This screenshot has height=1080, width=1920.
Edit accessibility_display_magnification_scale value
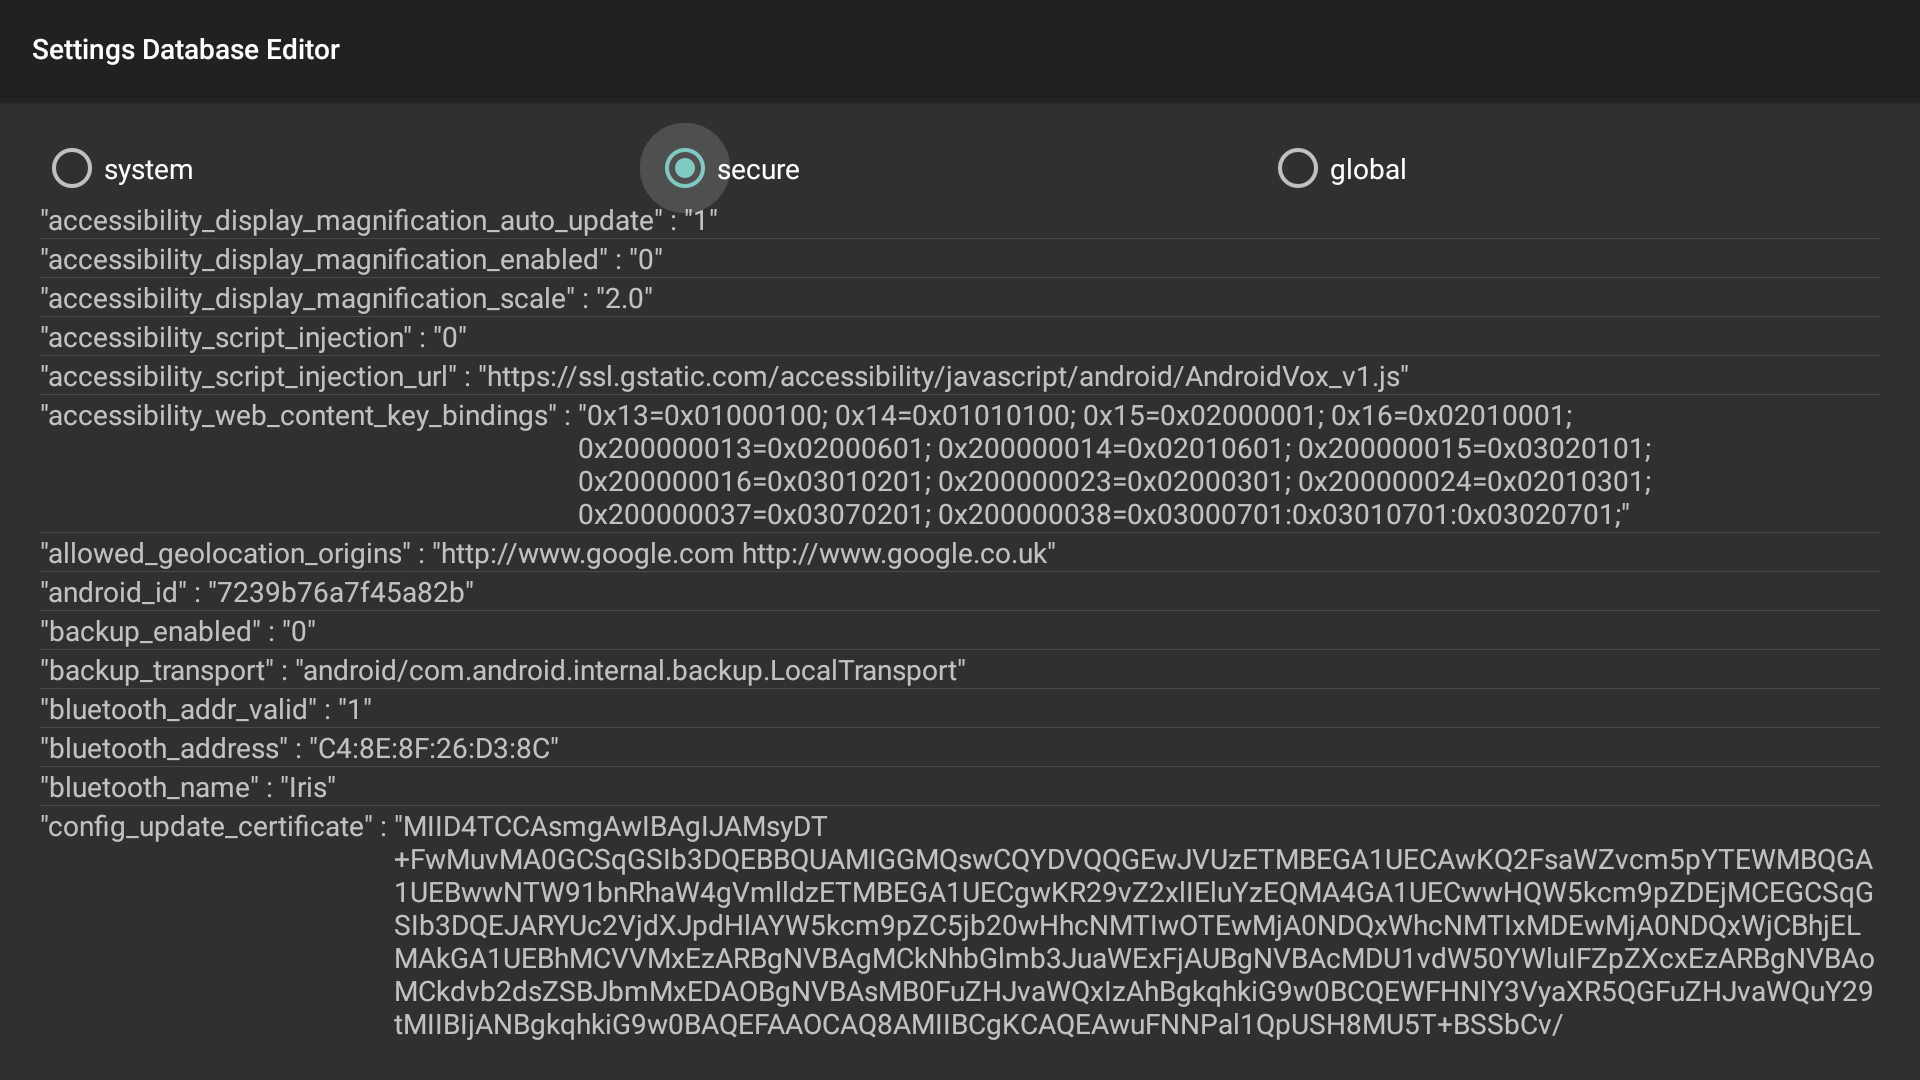click(x=346, y=299)
